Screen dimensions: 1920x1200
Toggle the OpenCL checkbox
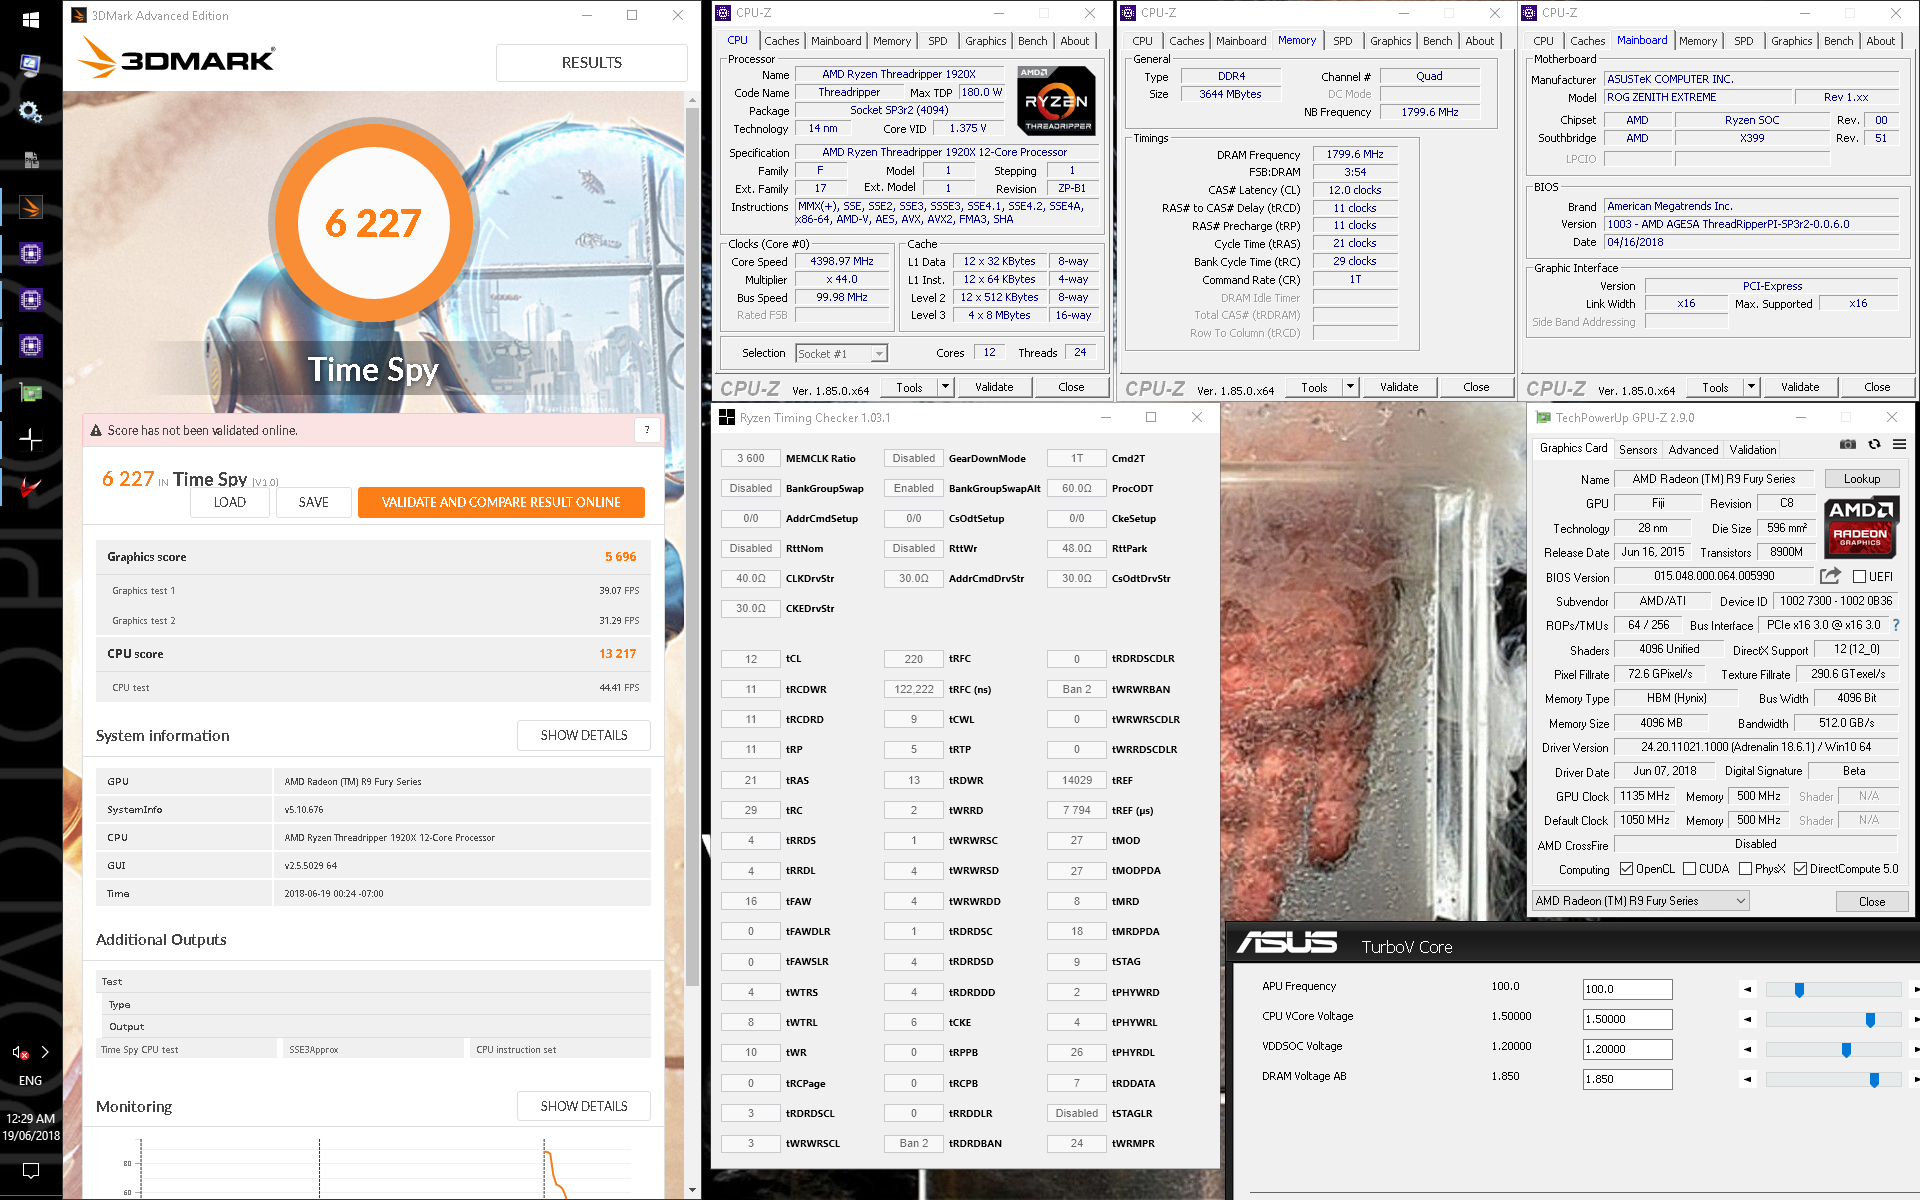1626,869
